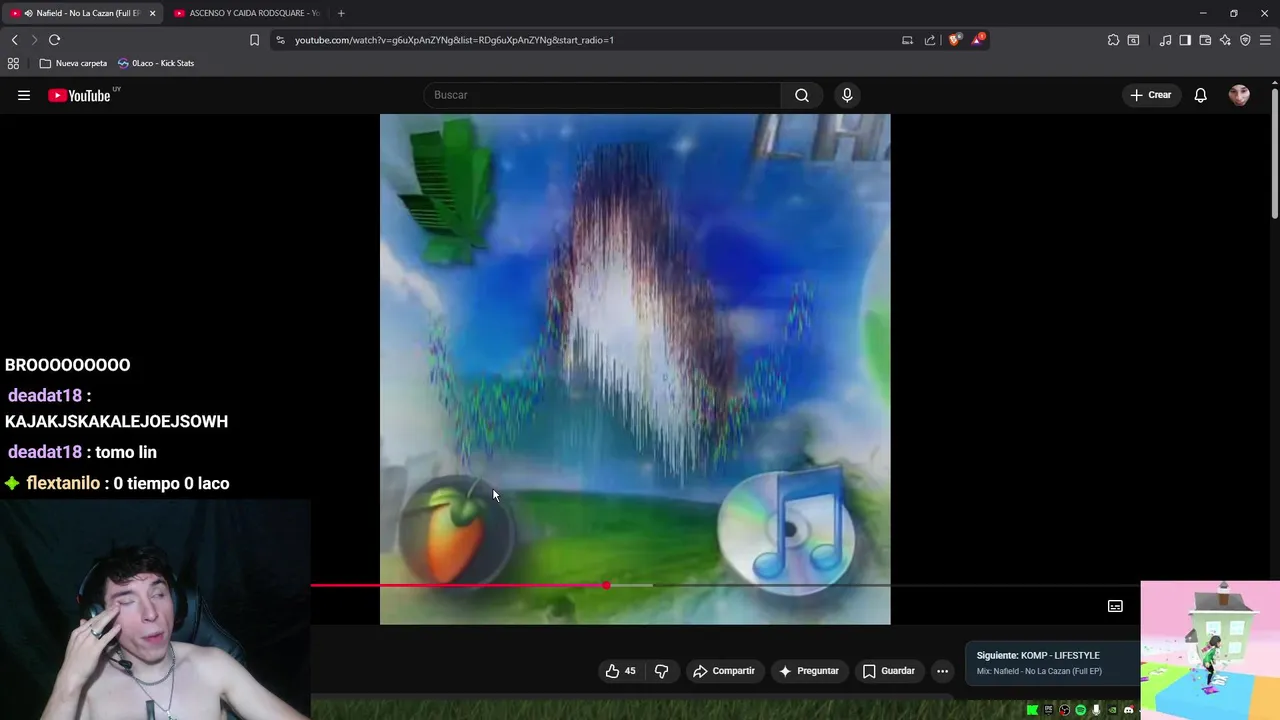Click the share icon in the address bar

[930, 40]
